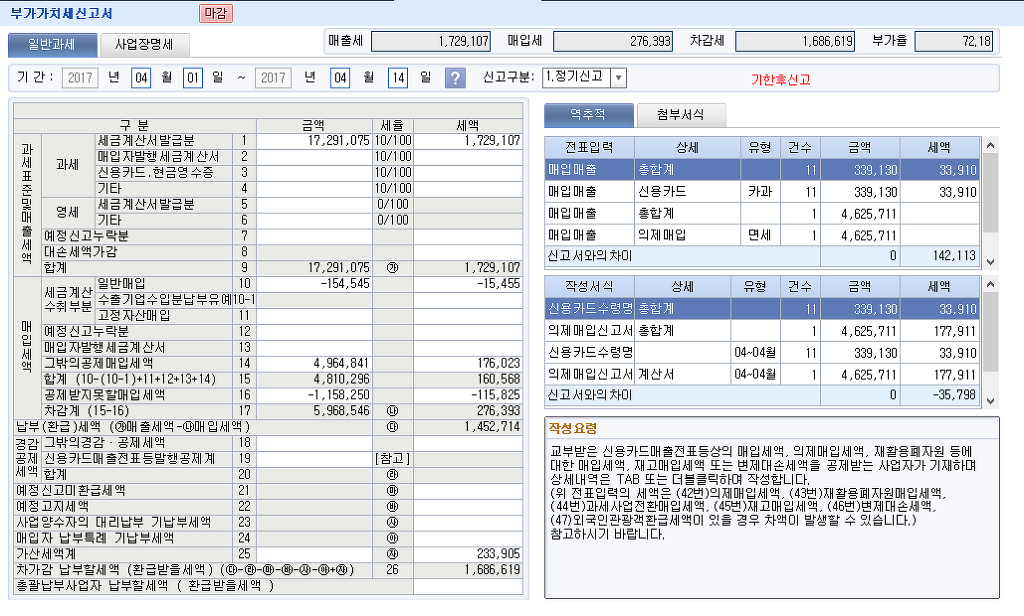Open the 신고구분 dropdown arrow
Image resolution: width=1024 pixels, height=616 pixels.
pos(617,78)
